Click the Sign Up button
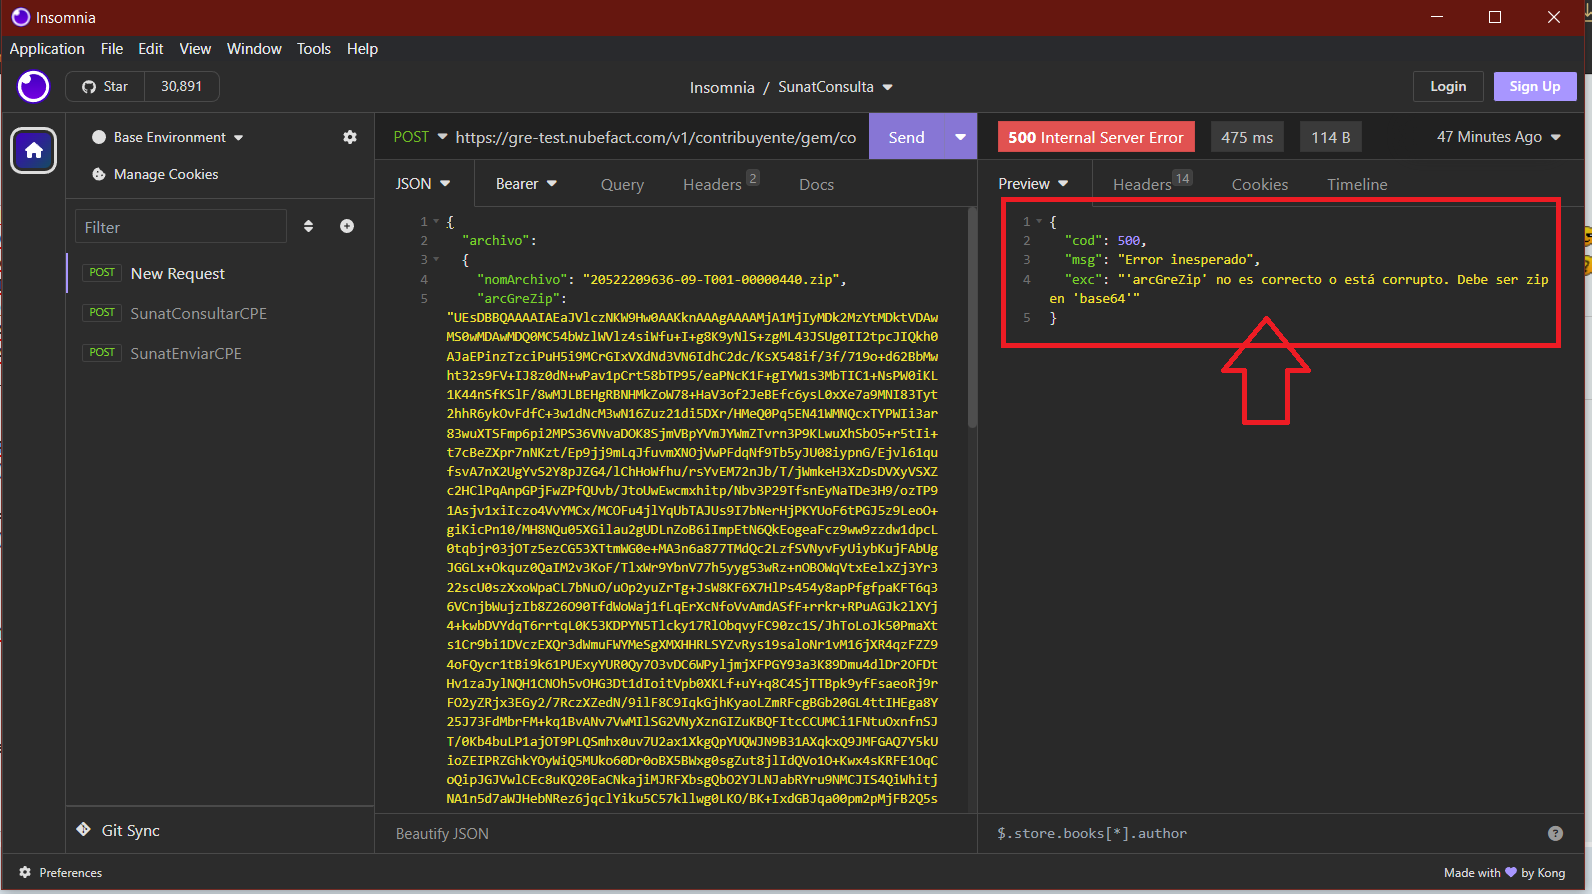Image resolution: width=1592 pixels, height=894 pixels. coord(1534,87)
